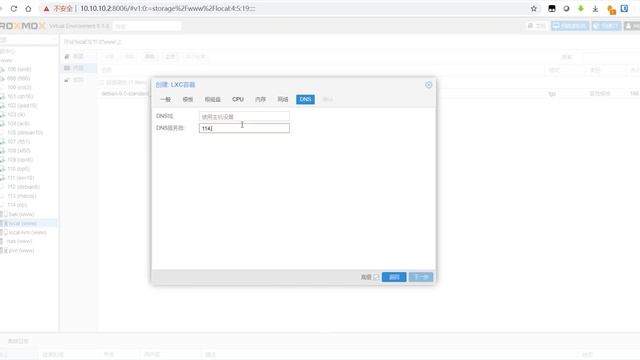Select the DNS tab in dialog
The height and width of the screenshot is (360, 640).
click(305, 99)
